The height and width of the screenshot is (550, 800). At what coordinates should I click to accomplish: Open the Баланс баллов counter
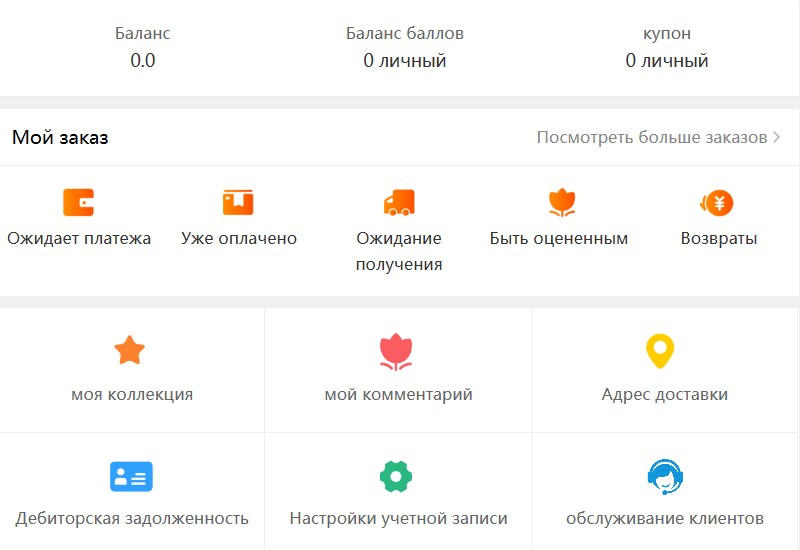(x=405, y=47)
